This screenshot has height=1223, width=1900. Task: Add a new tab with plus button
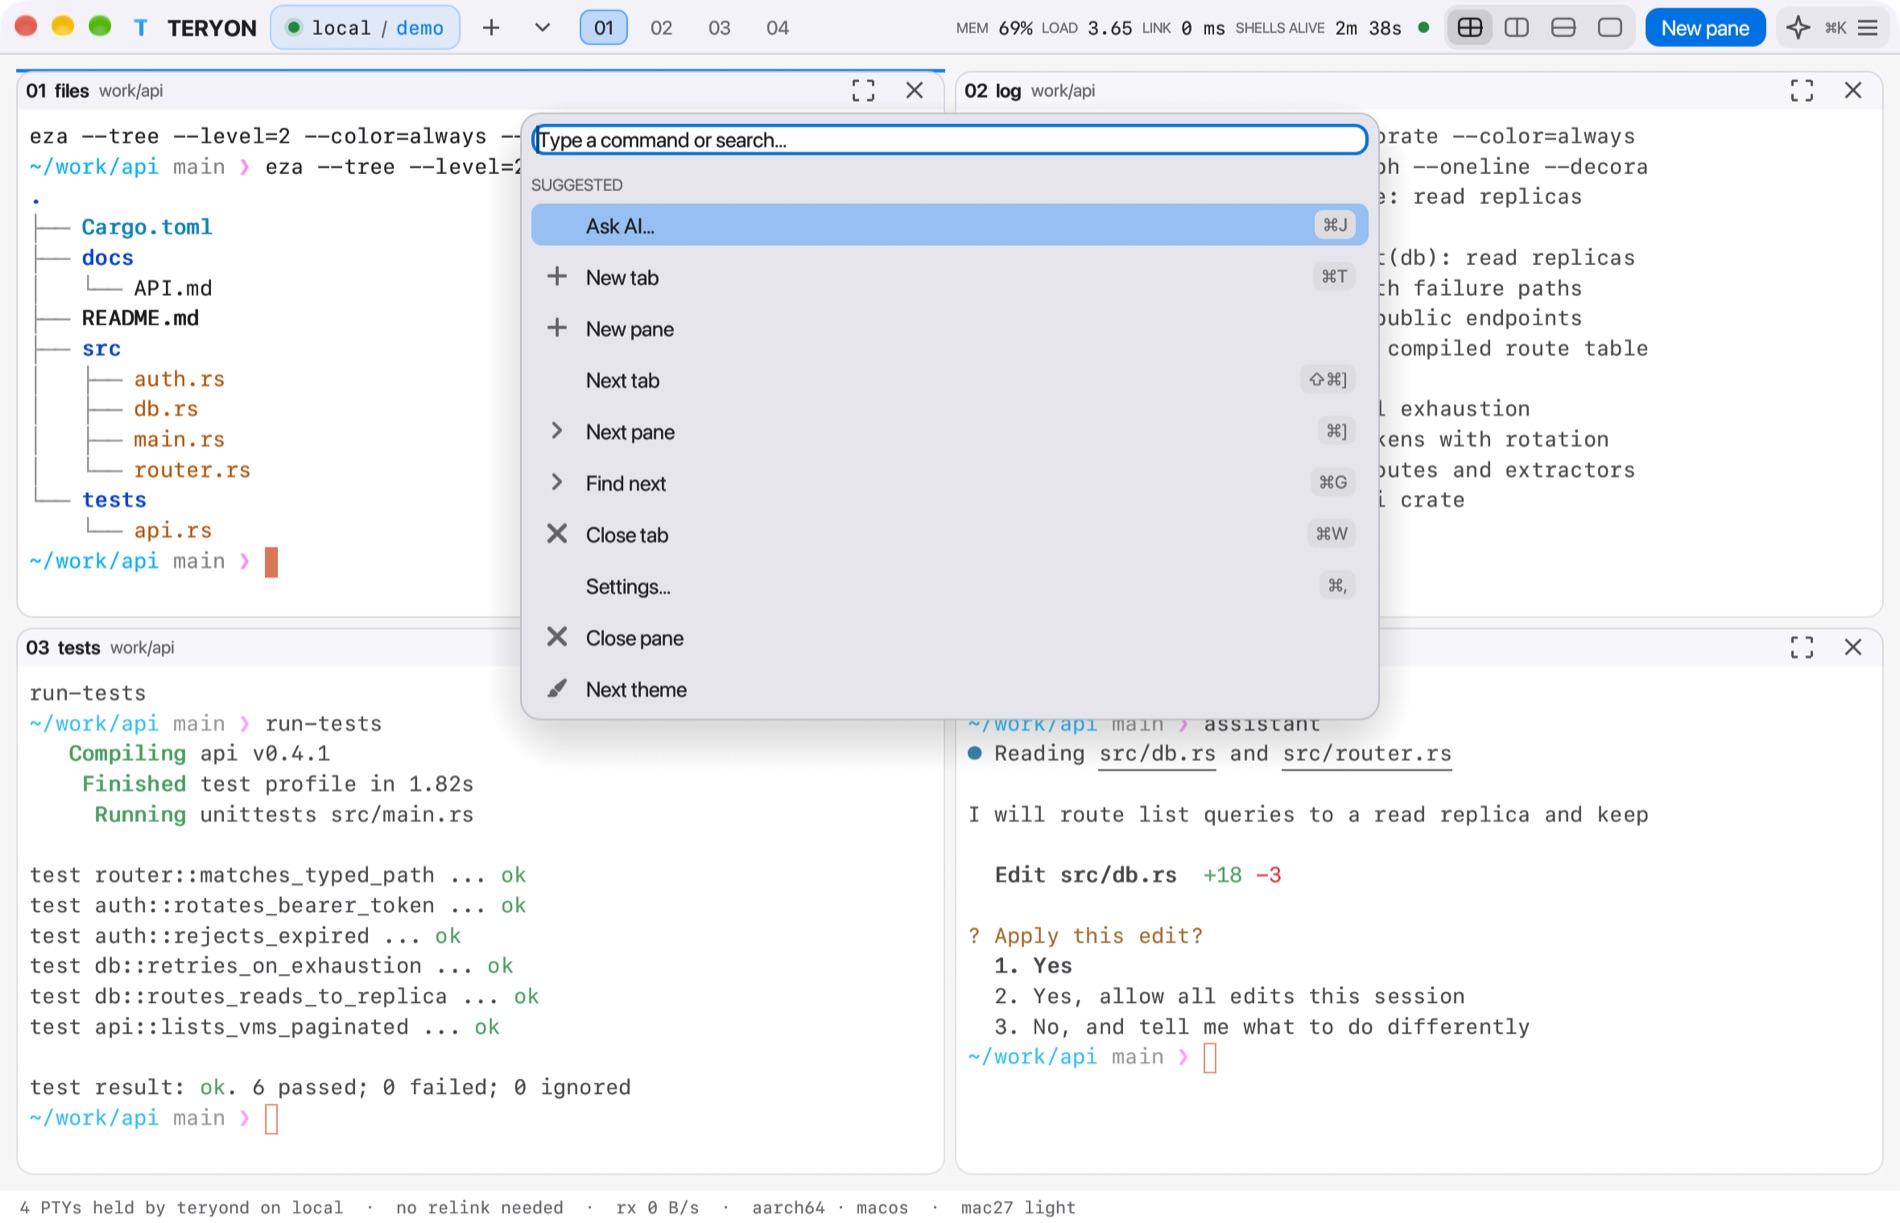tap(490, 28)
